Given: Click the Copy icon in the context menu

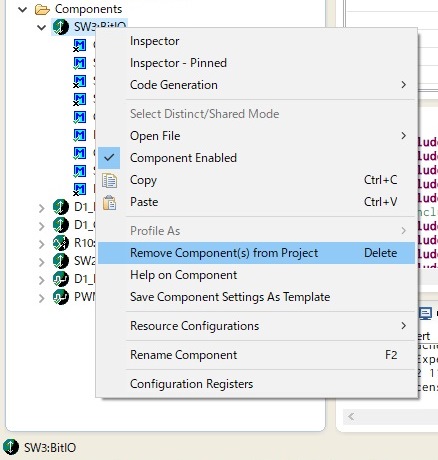Looking at the screenshot, I should [x=109, y=180].
